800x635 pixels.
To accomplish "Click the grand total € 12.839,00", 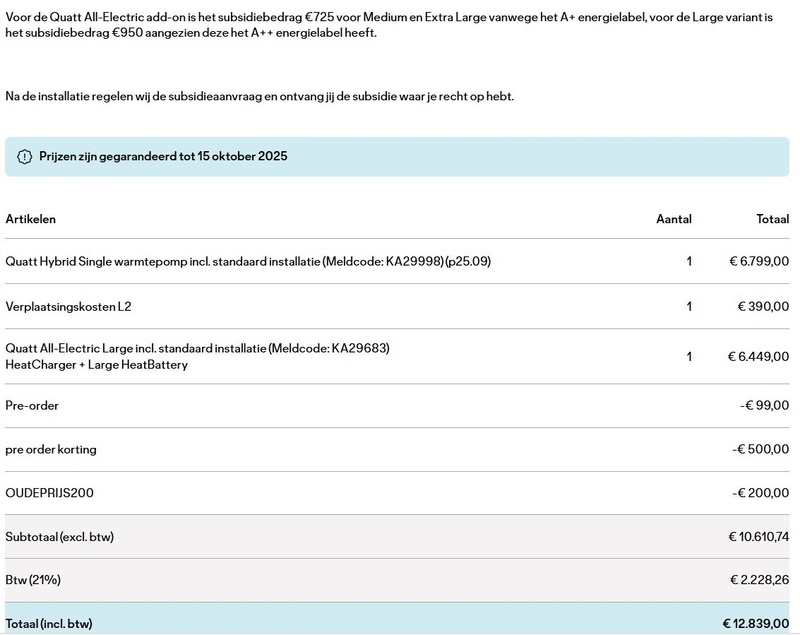I will [756, 624].
